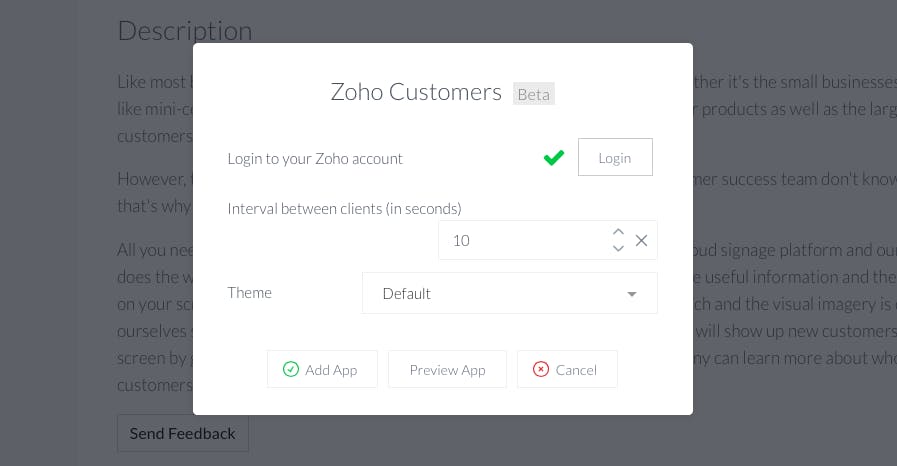
Task: Click the green circle check icon on Add App
Action: [x=291, y=369]
